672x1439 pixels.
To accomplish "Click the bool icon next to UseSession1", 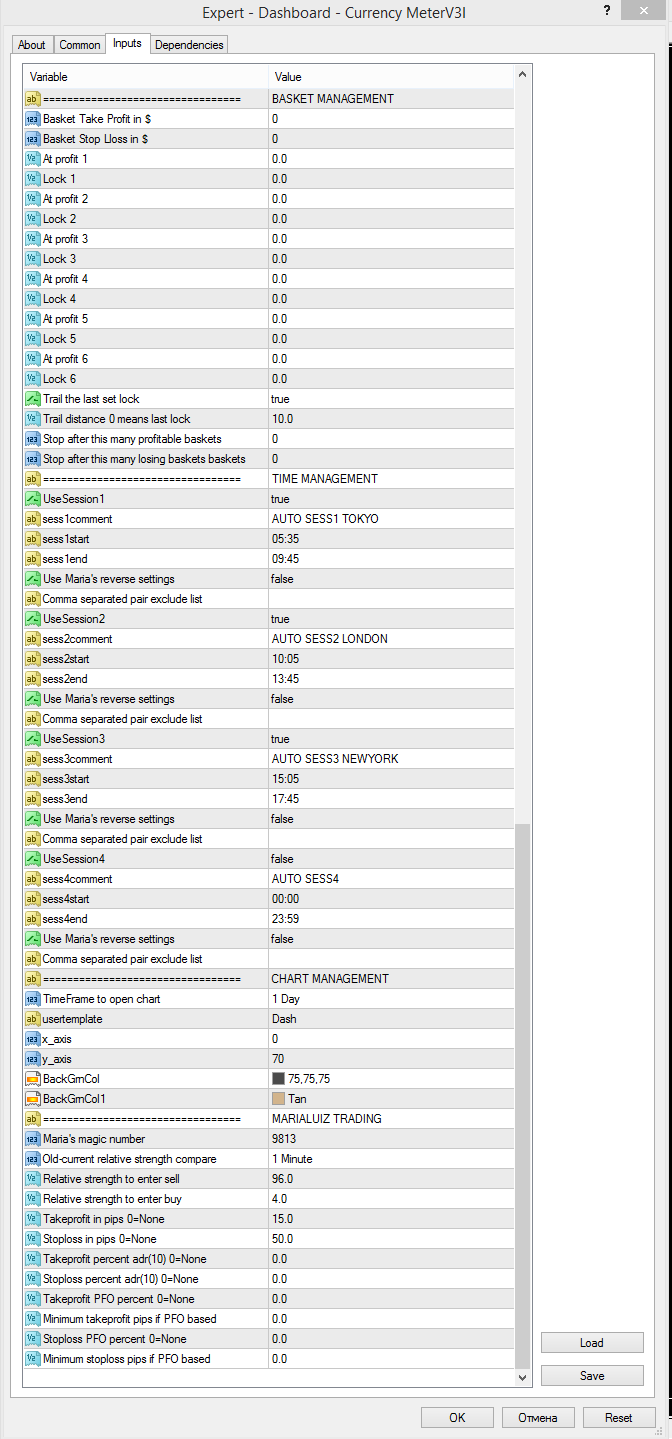I will 32,499.
